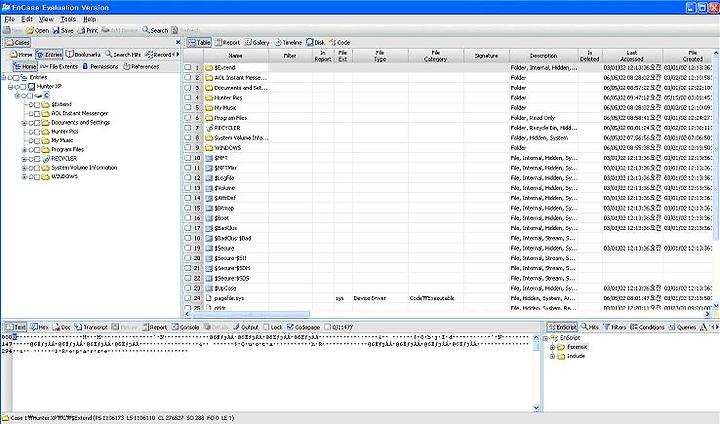This screenshot has height=424, width=720.
Task: Print via the Print toolbar button
Action: [87, 30]
